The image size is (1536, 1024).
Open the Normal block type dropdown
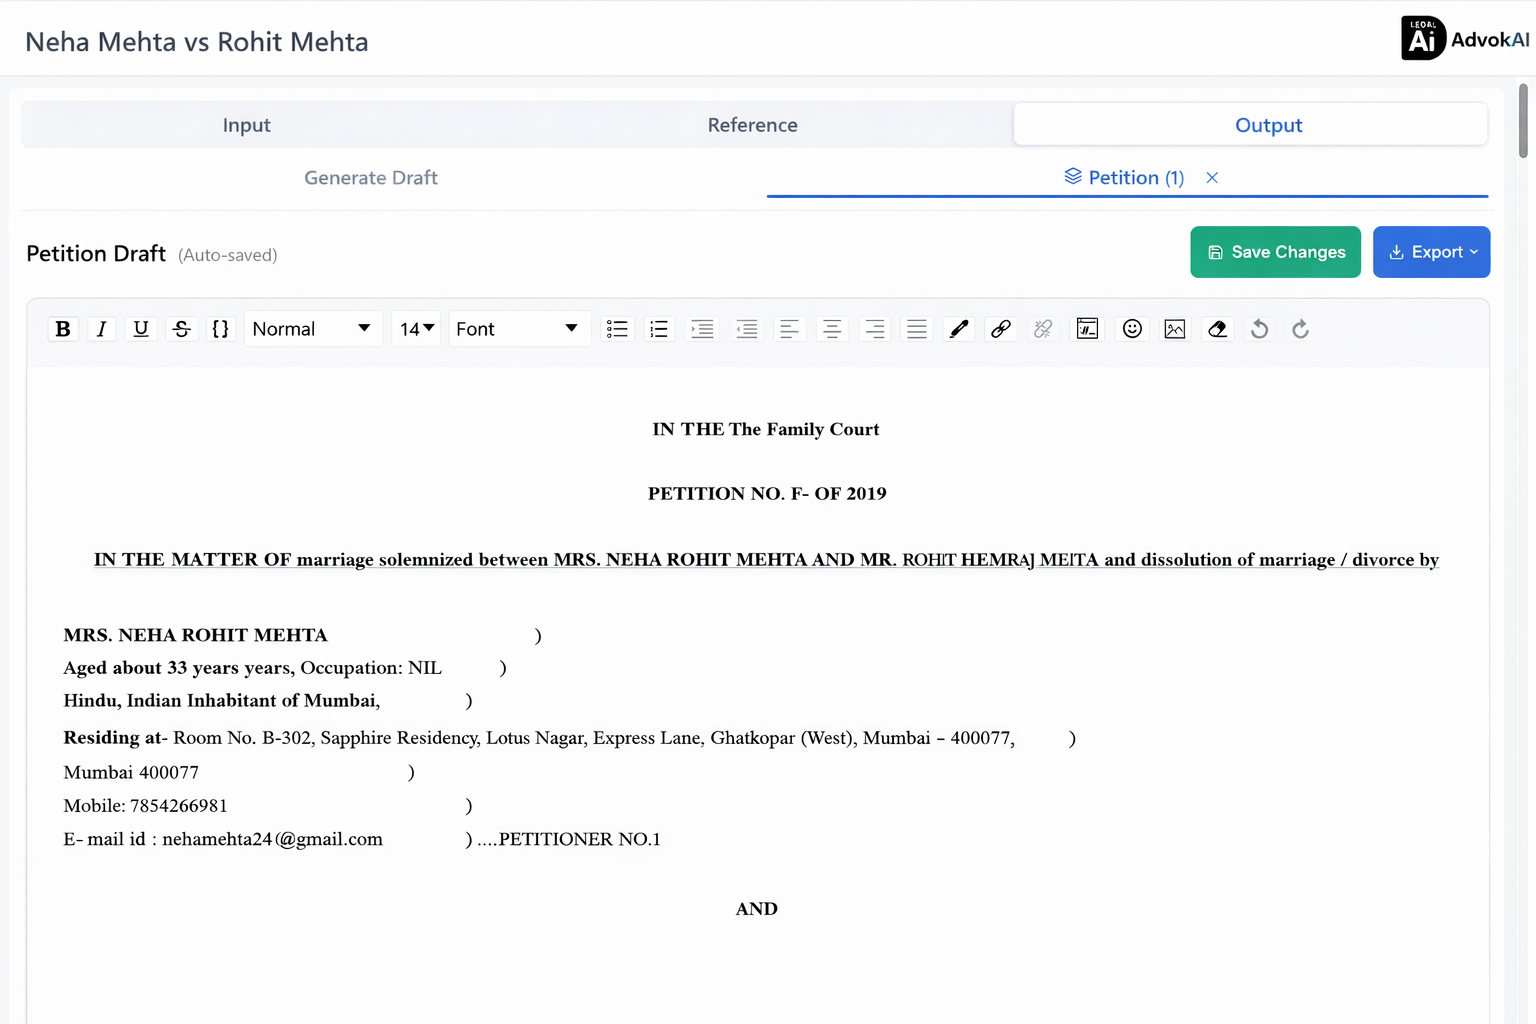312,329
